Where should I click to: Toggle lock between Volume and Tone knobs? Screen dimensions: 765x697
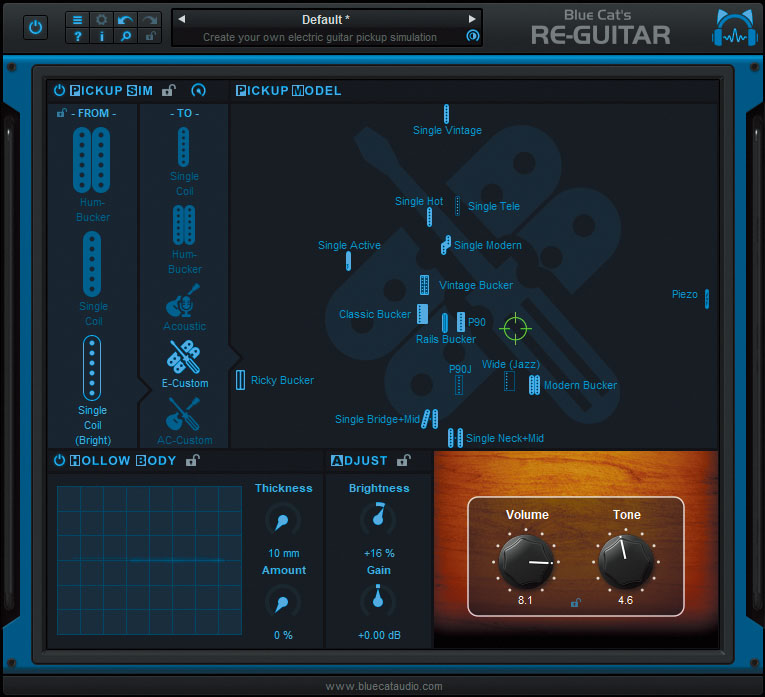[x=576, y=603]
